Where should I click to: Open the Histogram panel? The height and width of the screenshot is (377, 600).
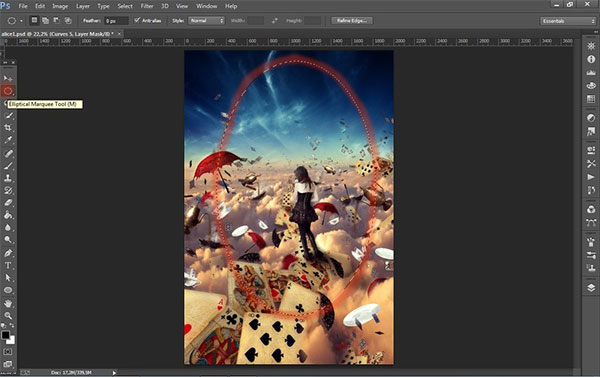click(x=591, y=72)
